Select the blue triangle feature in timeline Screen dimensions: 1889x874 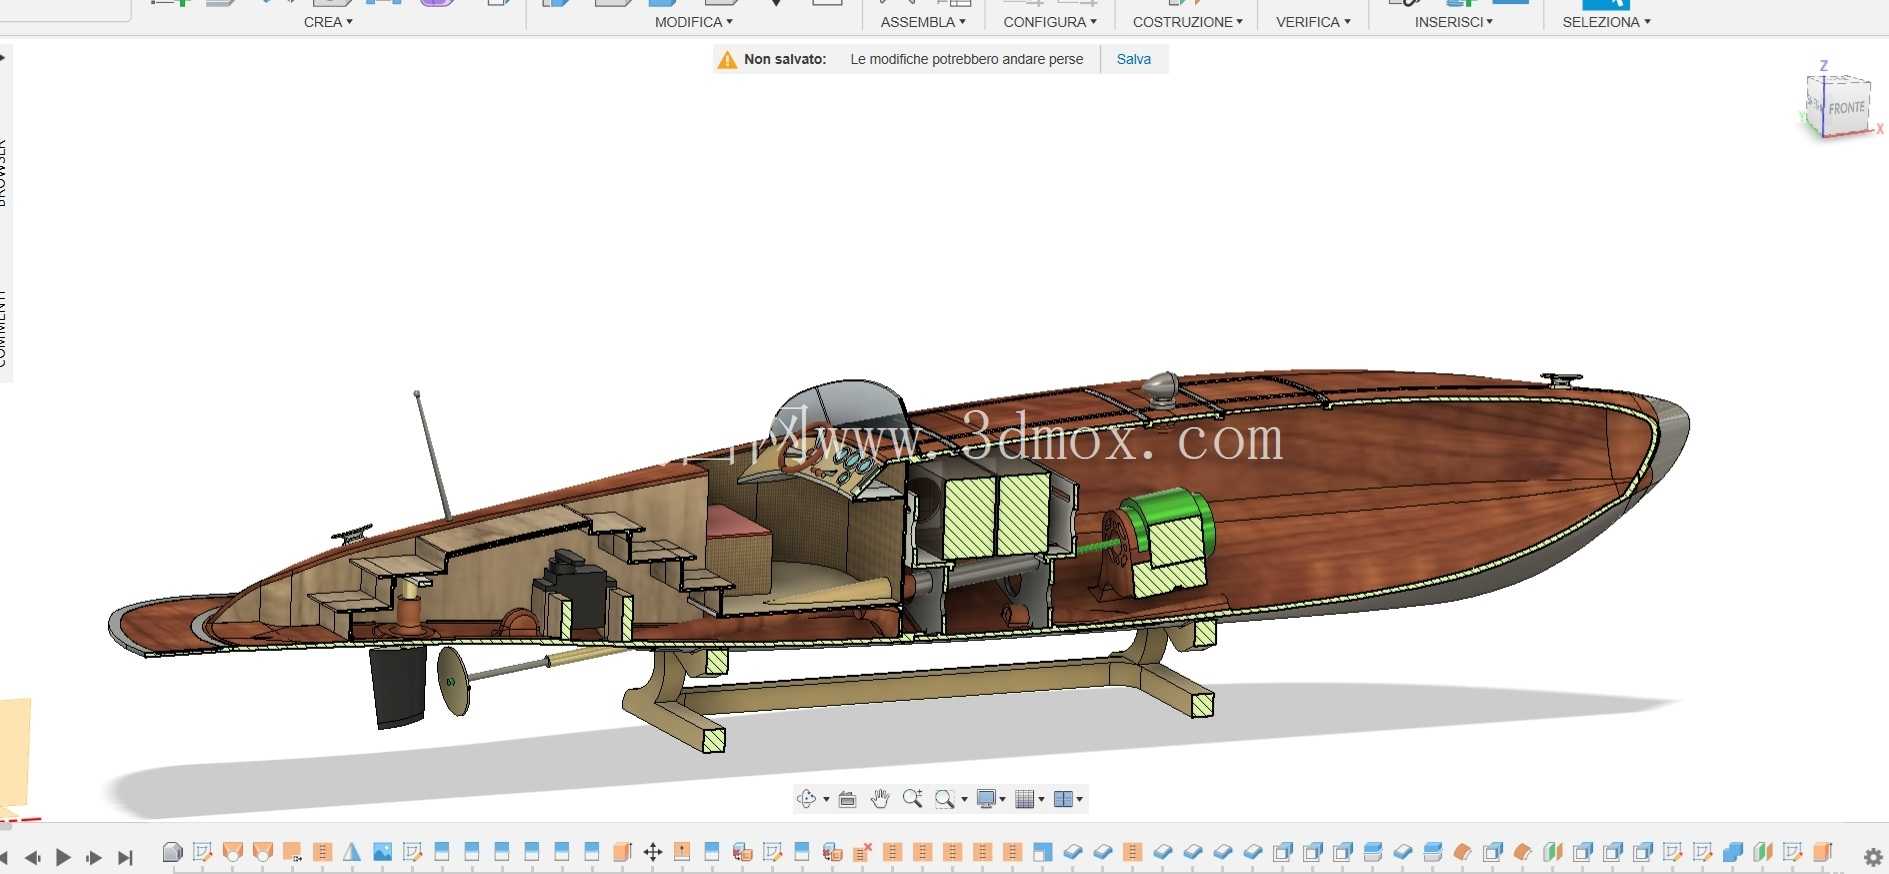(352, 852)
